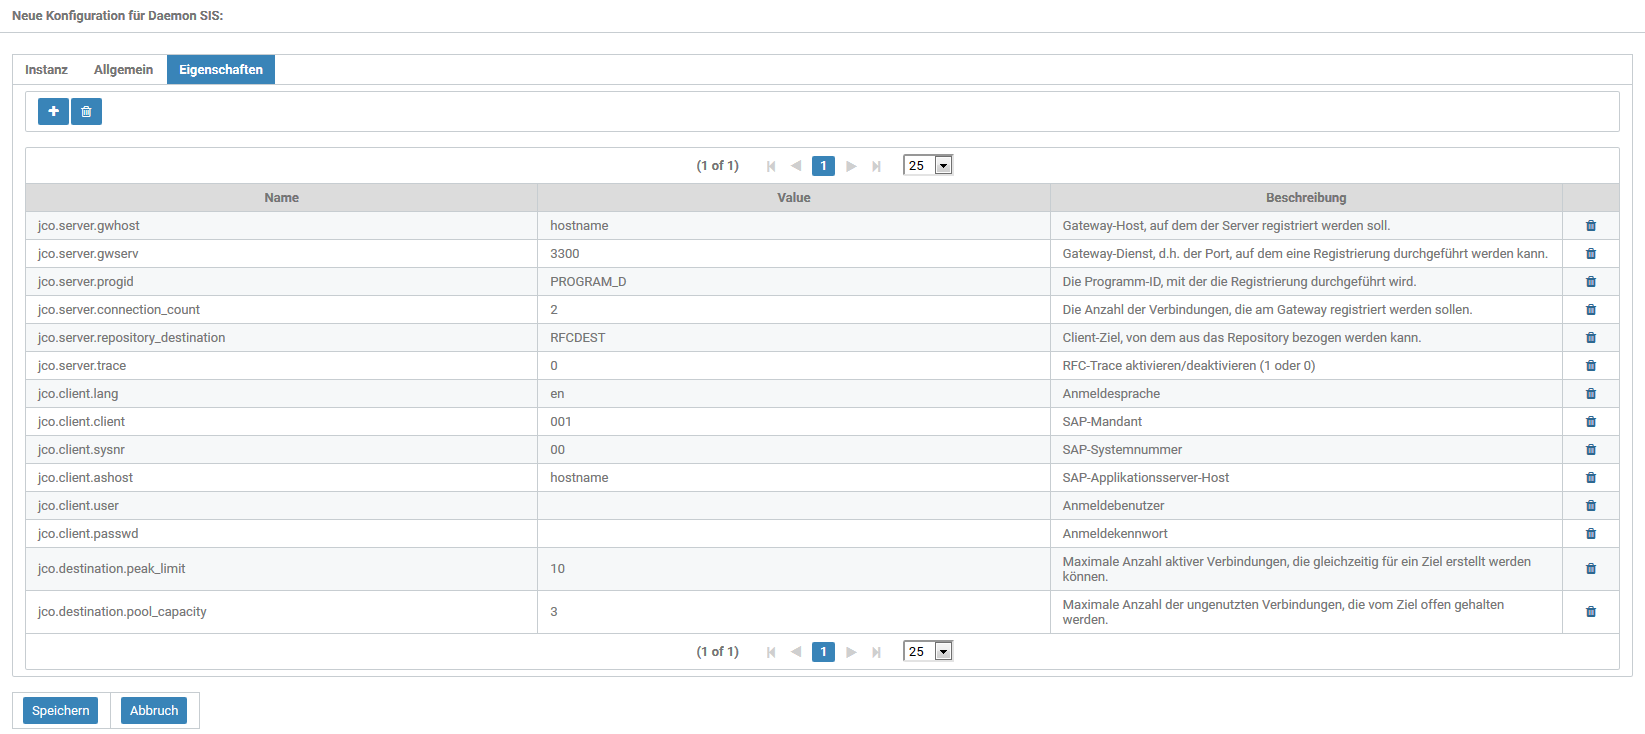This screenshot has width=1645, height=734.
Task: Remove jco.destination.pool_capacity using its trash icon
Action: coord(1590,612)
